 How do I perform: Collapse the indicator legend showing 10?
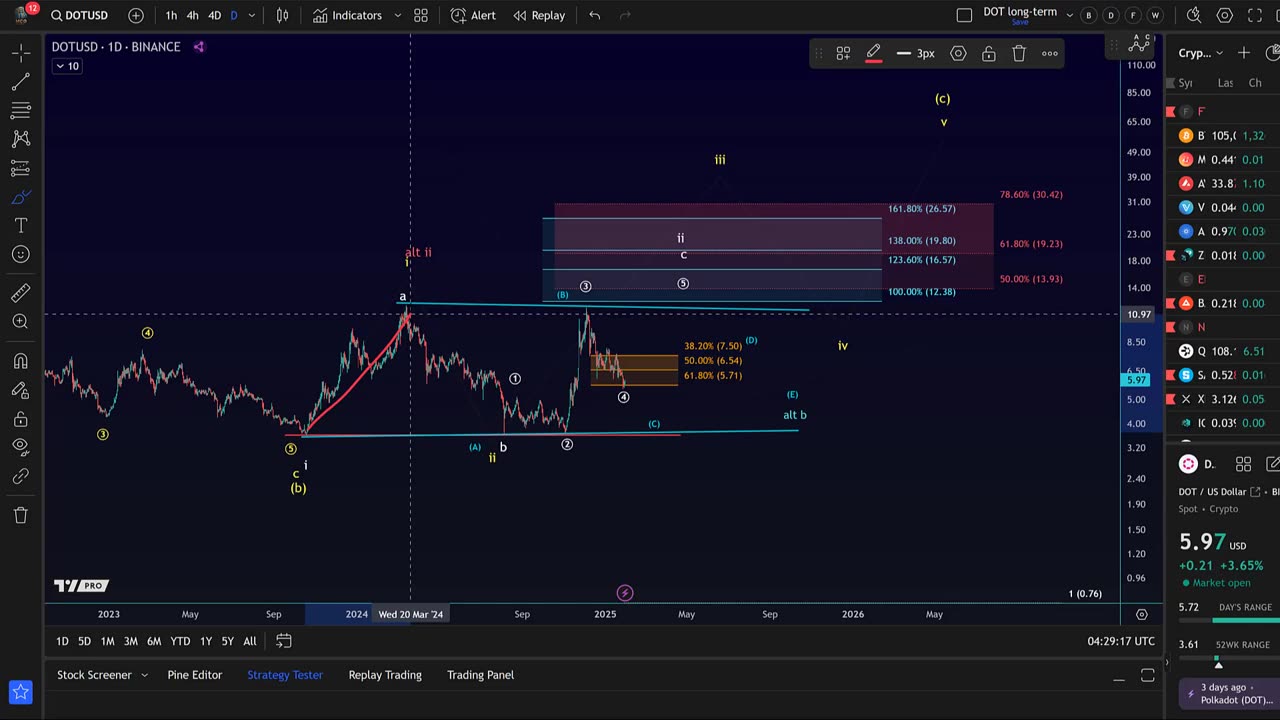(67, 66)
